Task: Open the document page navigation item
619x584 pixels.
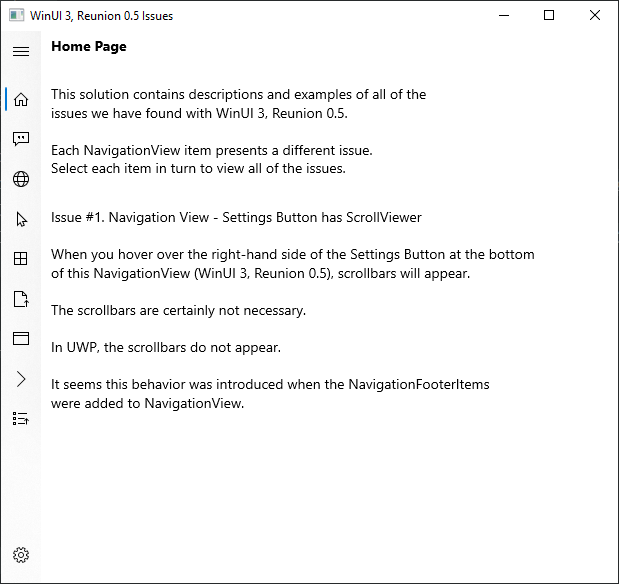Action: click(21, 299)
